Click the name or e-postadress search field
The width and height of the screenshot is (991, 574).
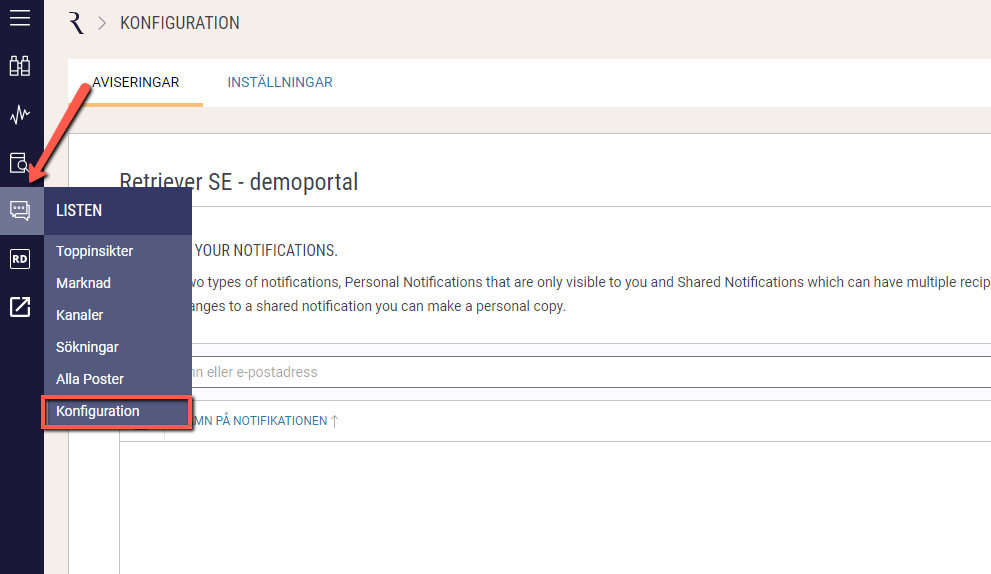pyautogui.click(x=590, y=372)
